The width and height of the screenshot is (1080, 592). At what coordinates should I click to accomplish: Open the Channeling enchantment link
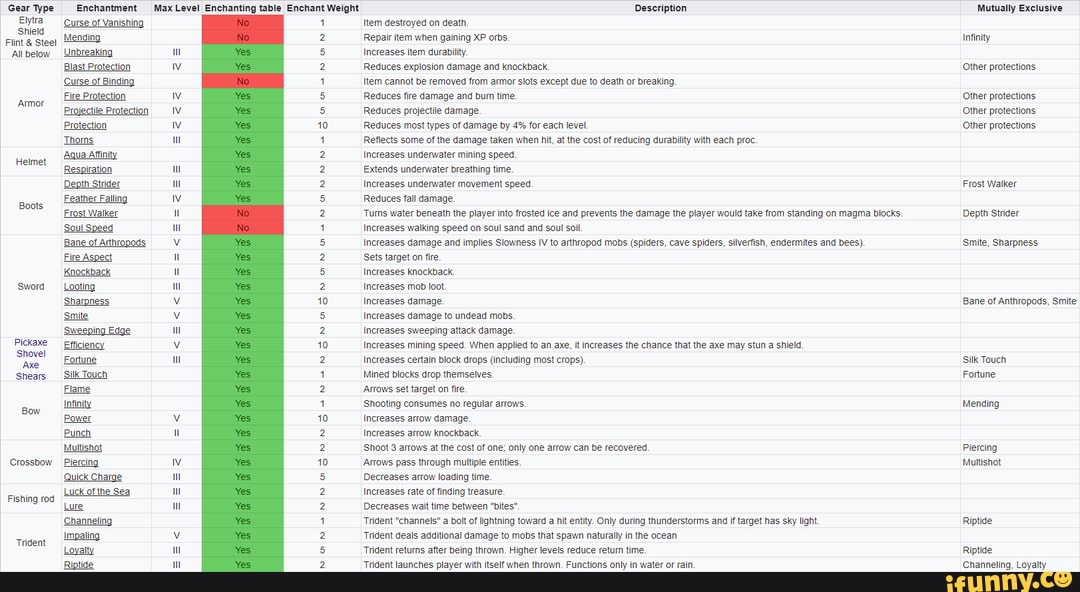pyautogui.click(x=88, y=521)
